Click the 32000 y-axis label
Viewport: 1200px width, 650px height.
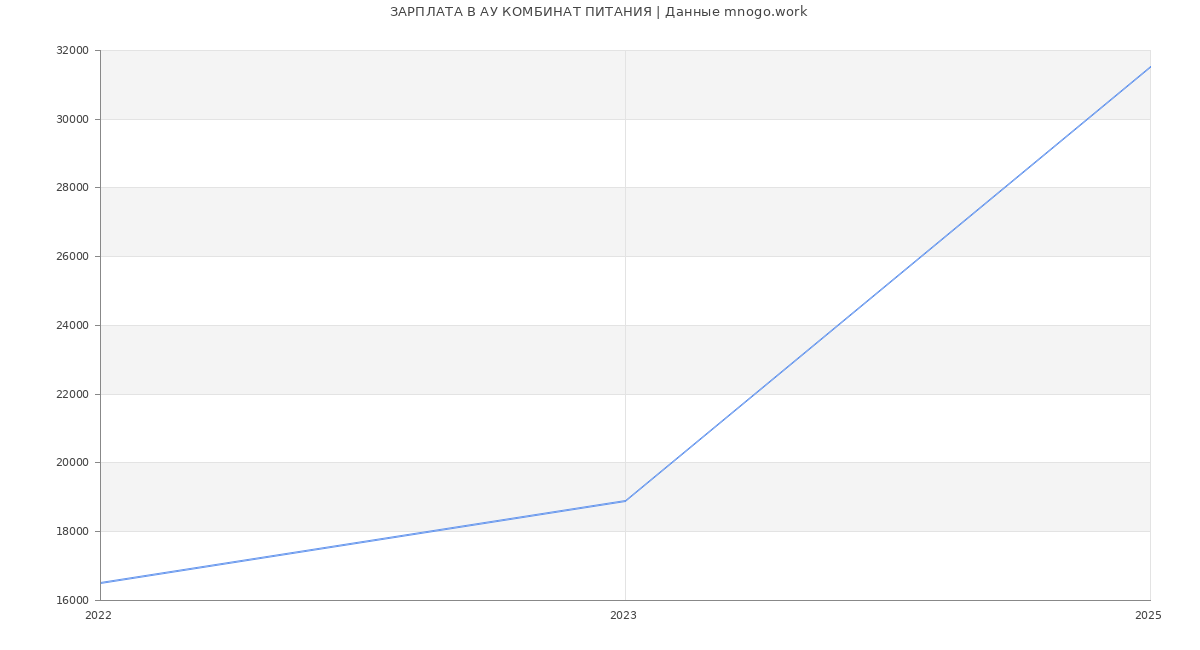click(x=72, y=51)
